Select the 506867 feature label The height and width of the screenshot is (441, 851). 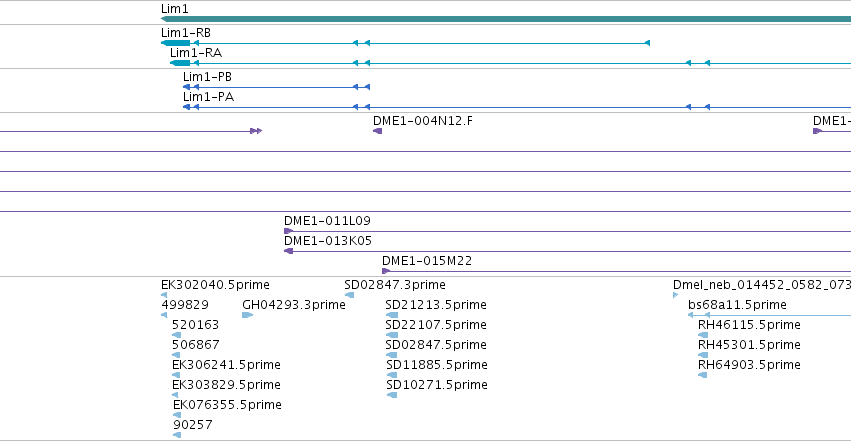pos(196,345)
